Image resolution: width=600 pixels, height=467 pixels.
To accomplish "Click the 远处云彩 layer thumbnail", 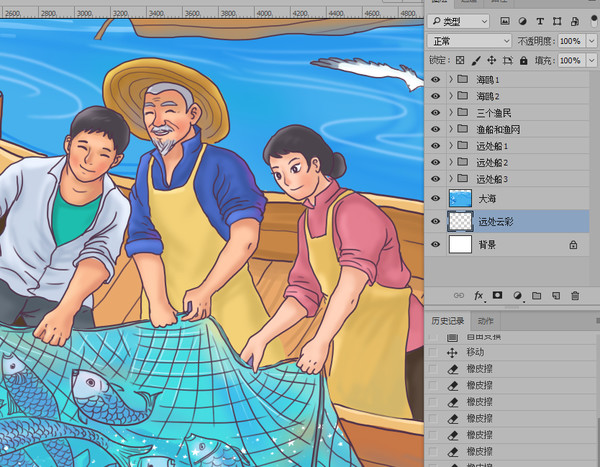I will 460,221.
